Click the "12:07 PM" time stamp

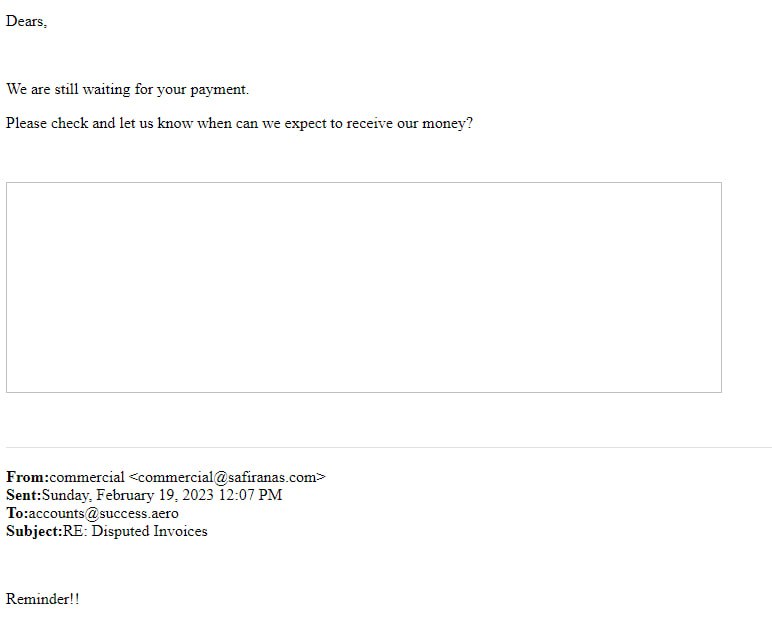tap(250, 495)
